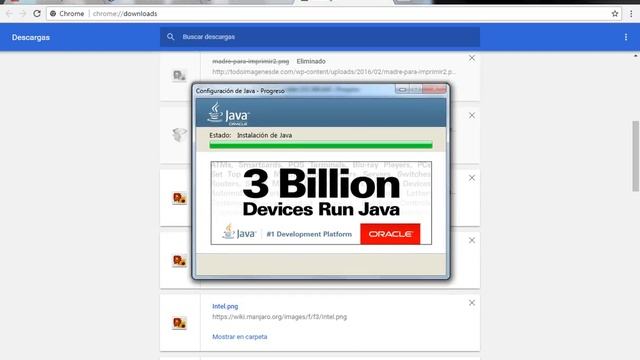This screenshot has width=640, height=360.
Task: Bookmark this page with the star icon
Action: click(x=615, y=13)
